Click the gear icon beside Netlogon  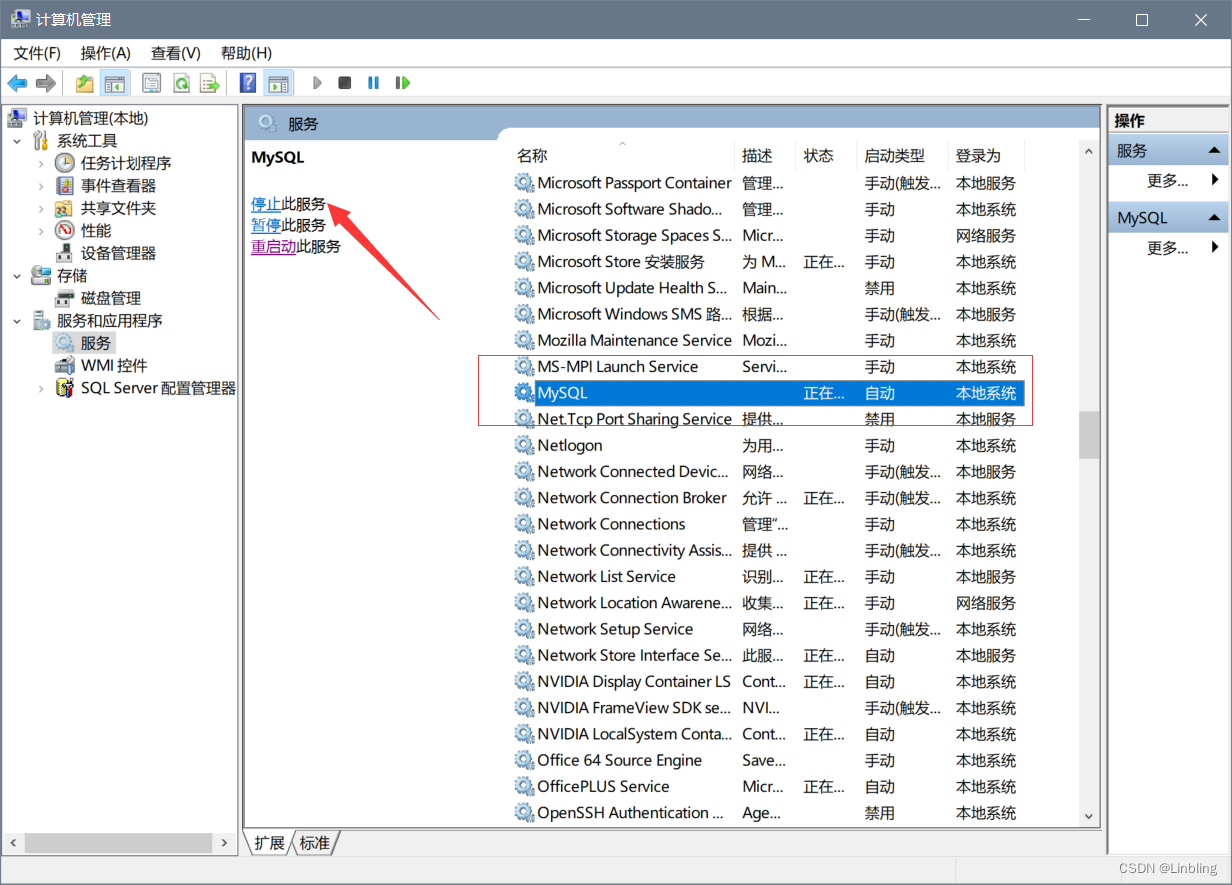pos(524,445)
